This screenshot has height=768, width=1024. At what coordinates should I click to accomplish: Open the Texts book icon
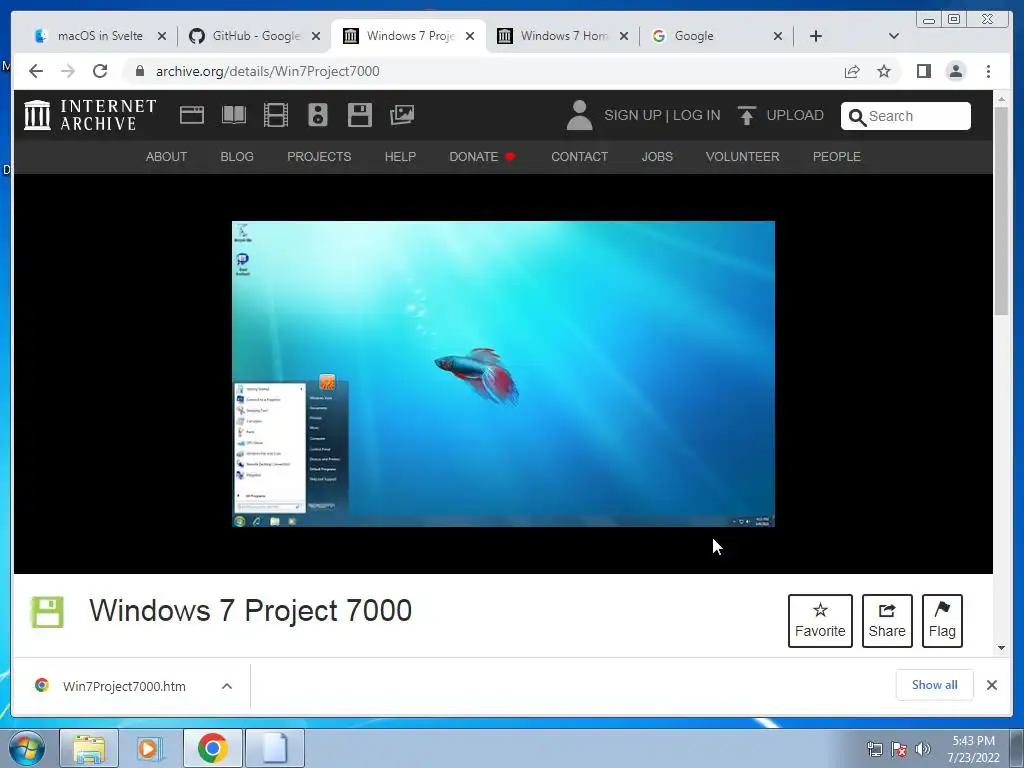tap(234, 115)
